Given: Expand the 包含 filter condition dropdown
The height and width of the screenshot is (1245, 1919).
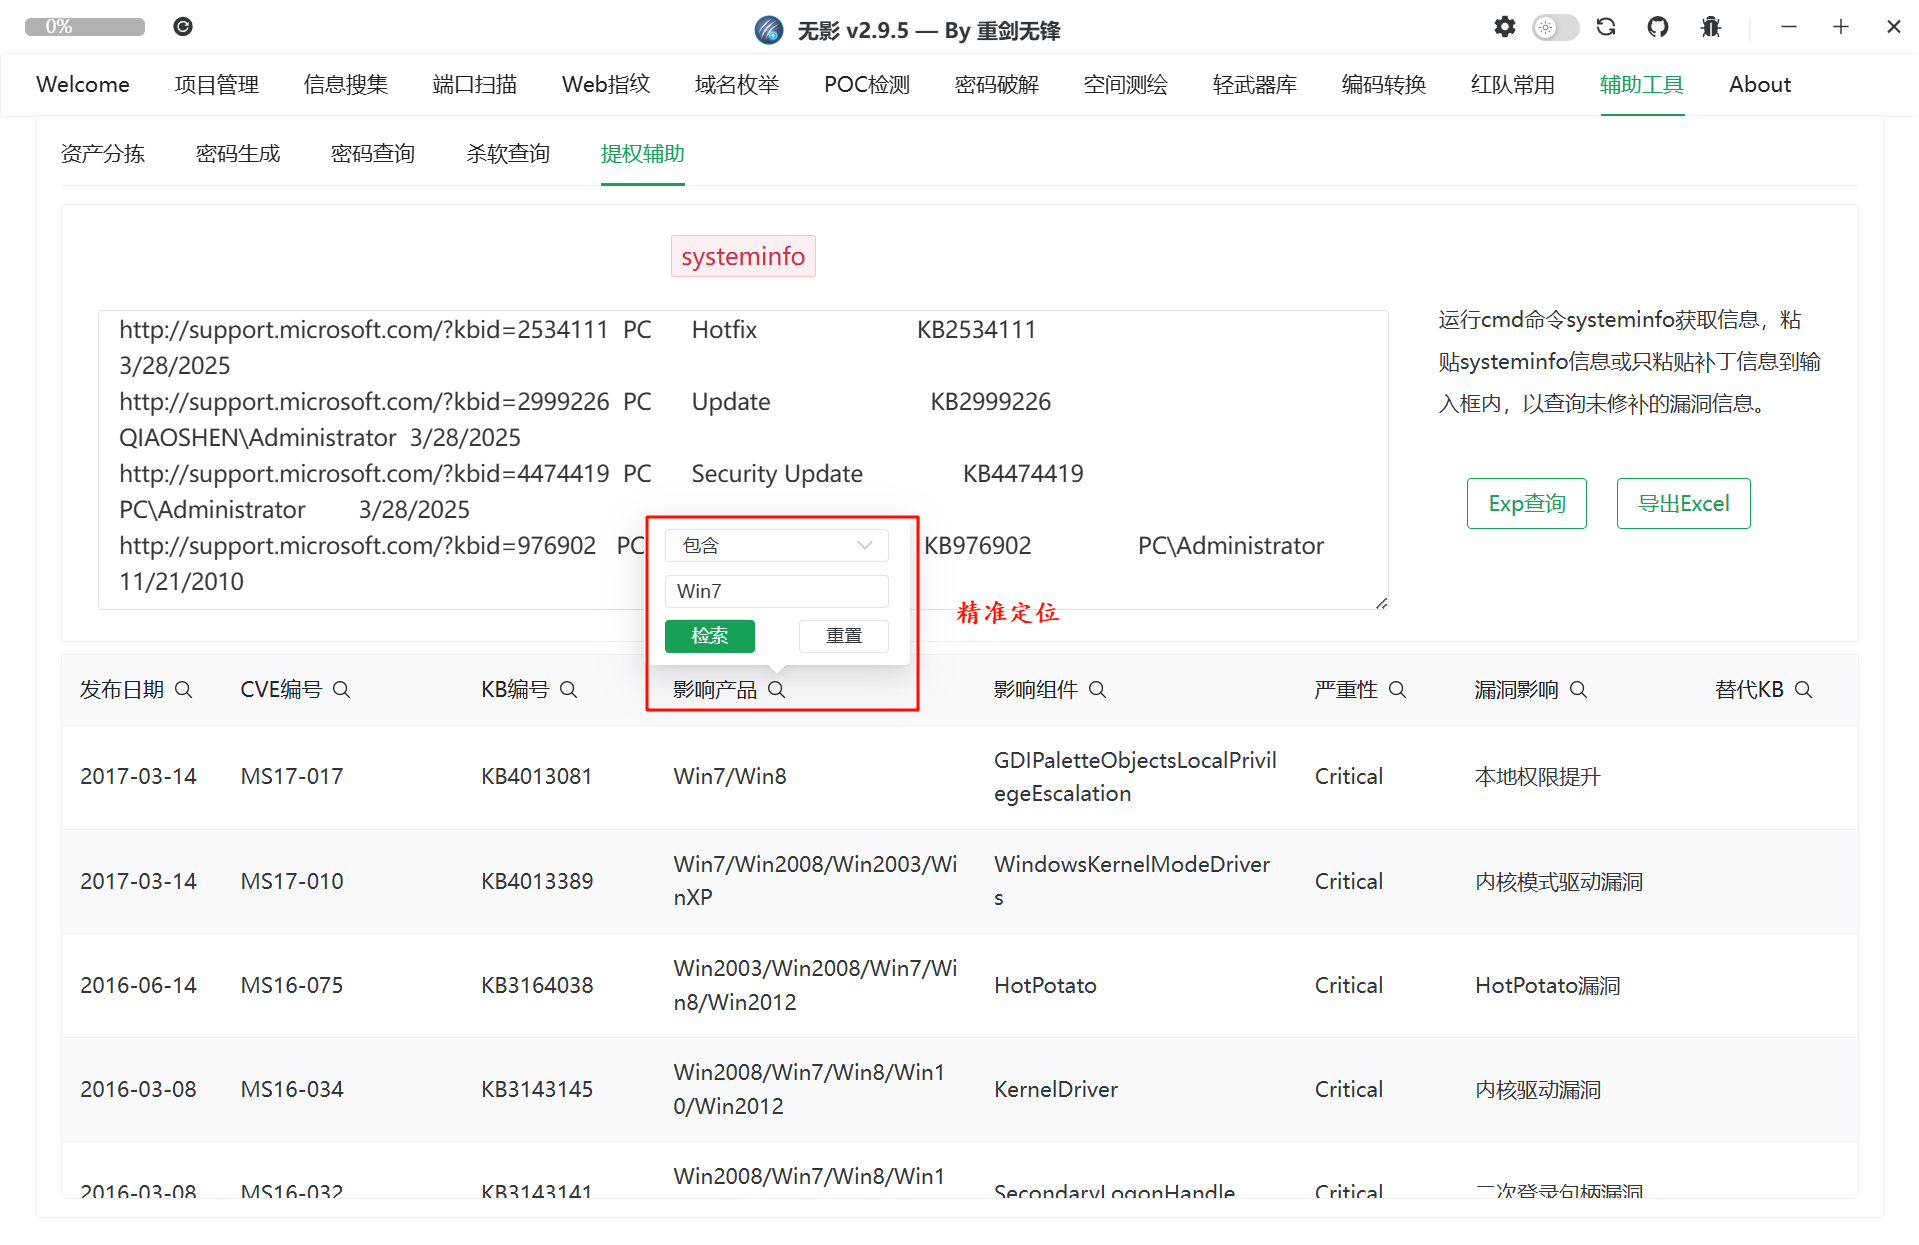Looking at the screenshot, I should coord(776,545).
